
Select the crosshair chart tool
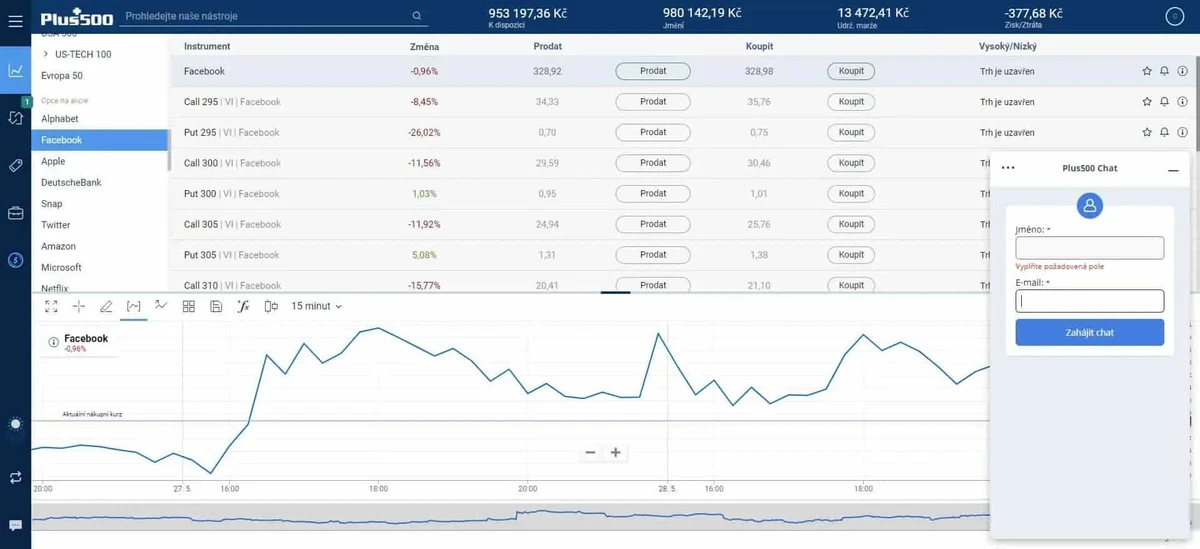click(x=79, y=306)
